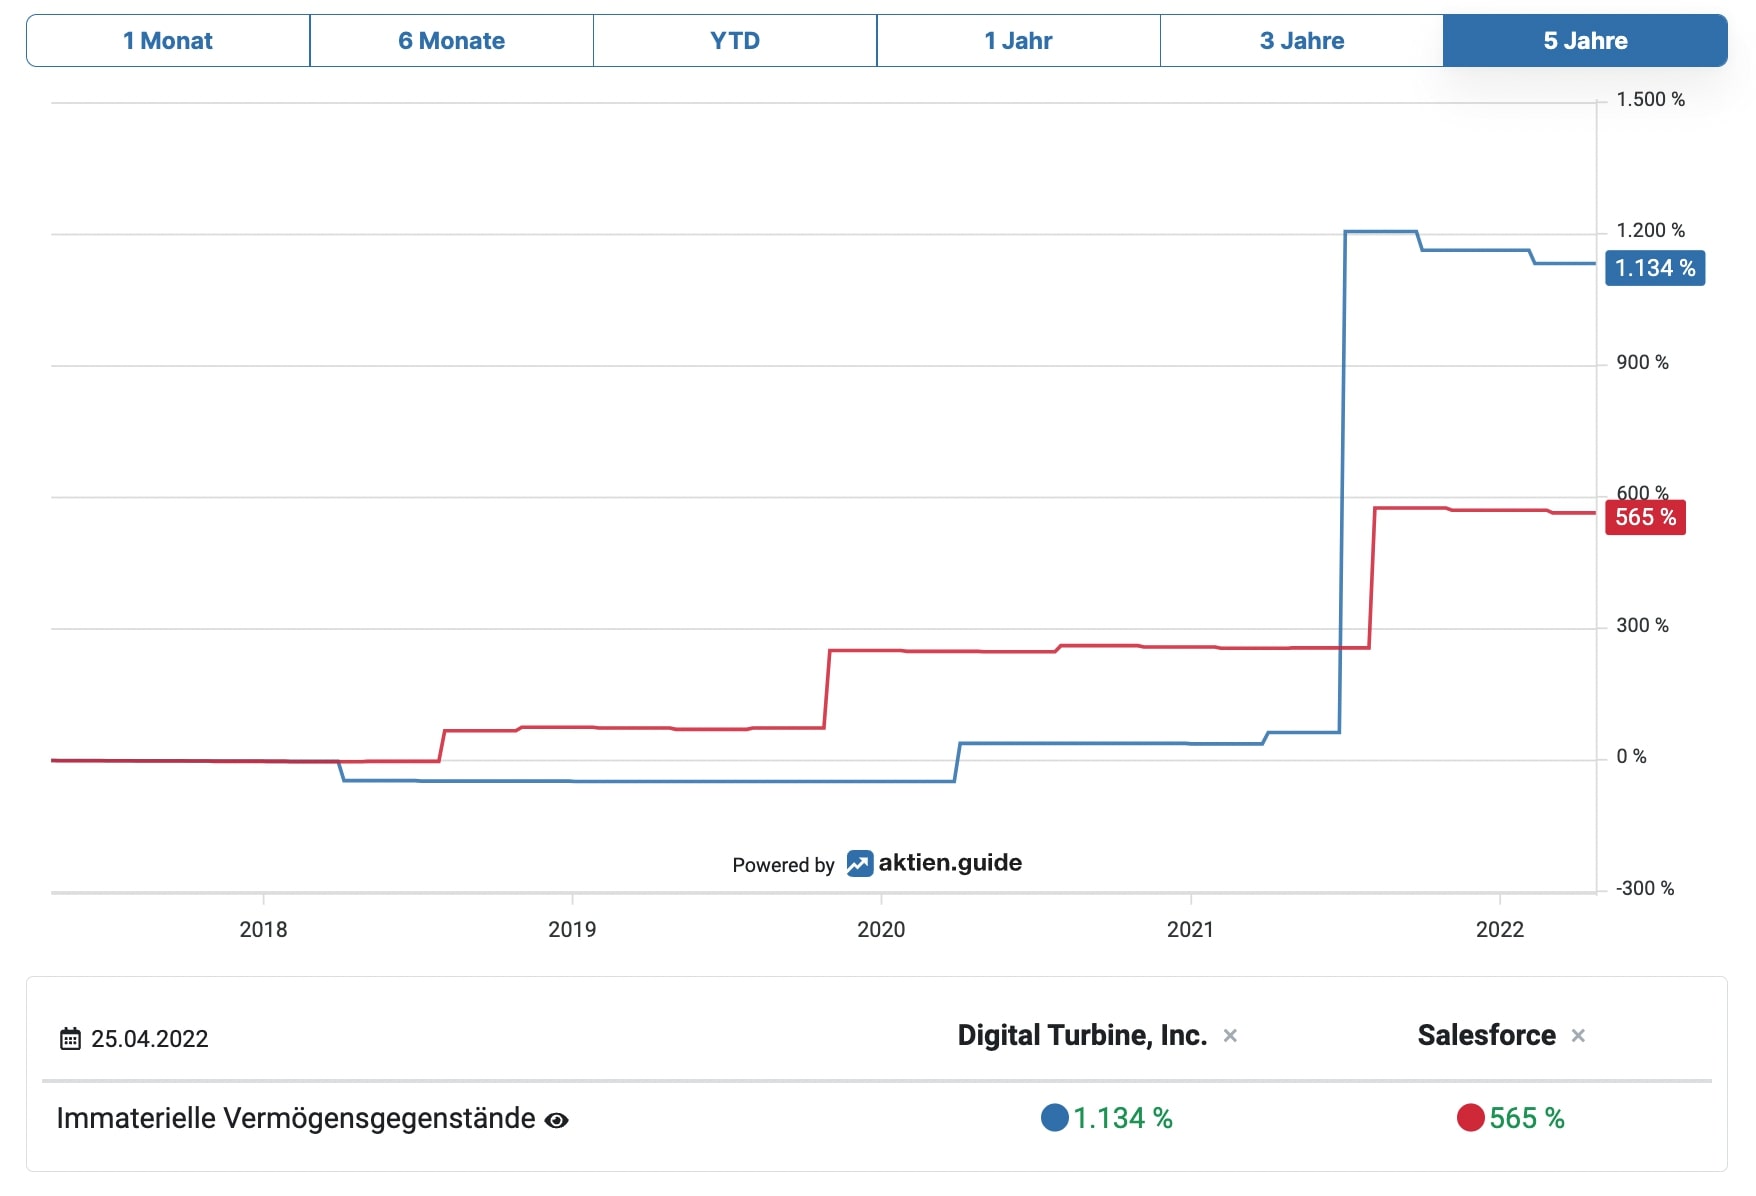Switch to the 6 Monate tab

(451, 41)
